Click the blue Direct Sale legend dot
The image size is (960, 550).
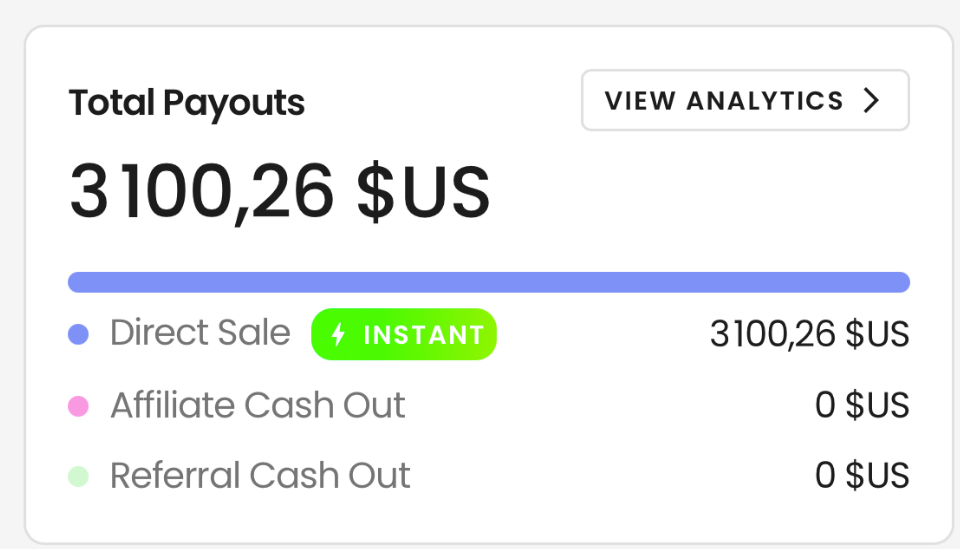78,334
